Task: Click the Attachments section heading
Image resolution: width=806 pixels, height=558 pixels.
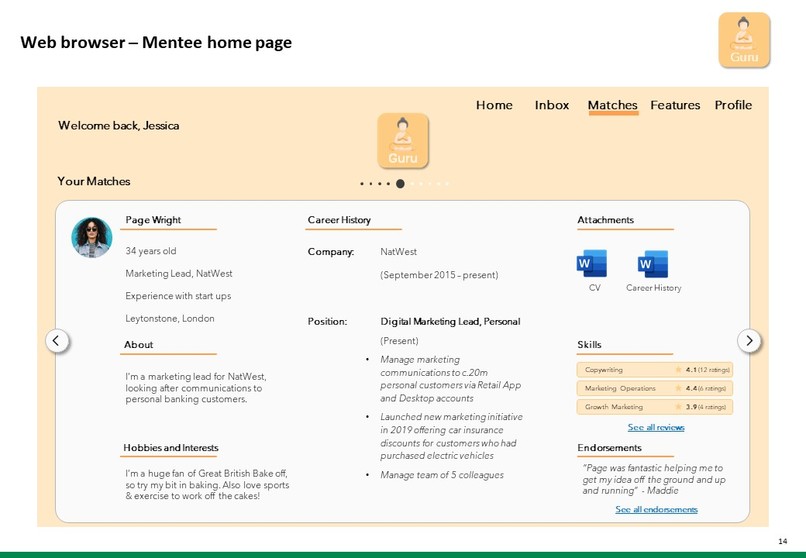Action: point(605,220)
